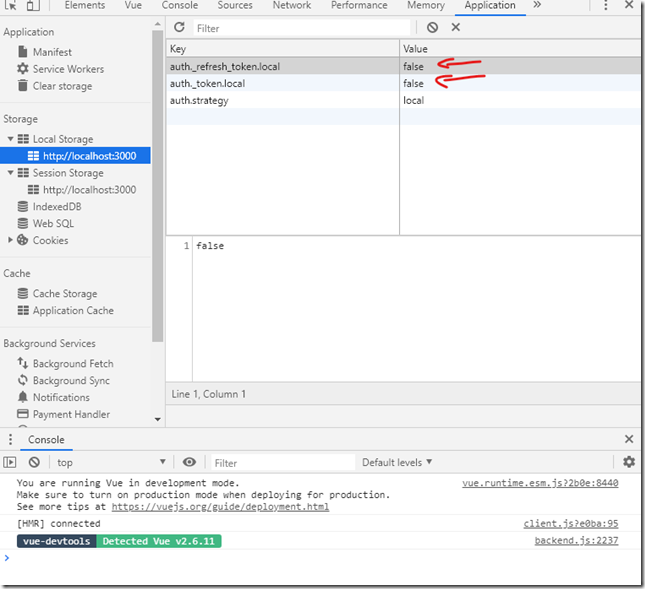Select the Console drawer tab
645x589 pixels.
[46, 440]
